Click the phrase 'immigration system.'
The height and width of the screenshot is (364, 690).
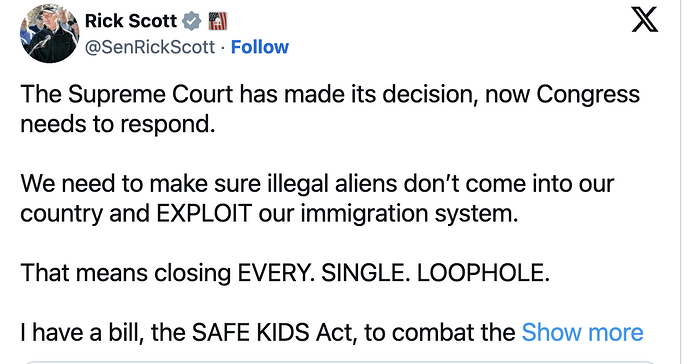pyautogui.click(x=409, y=214)
